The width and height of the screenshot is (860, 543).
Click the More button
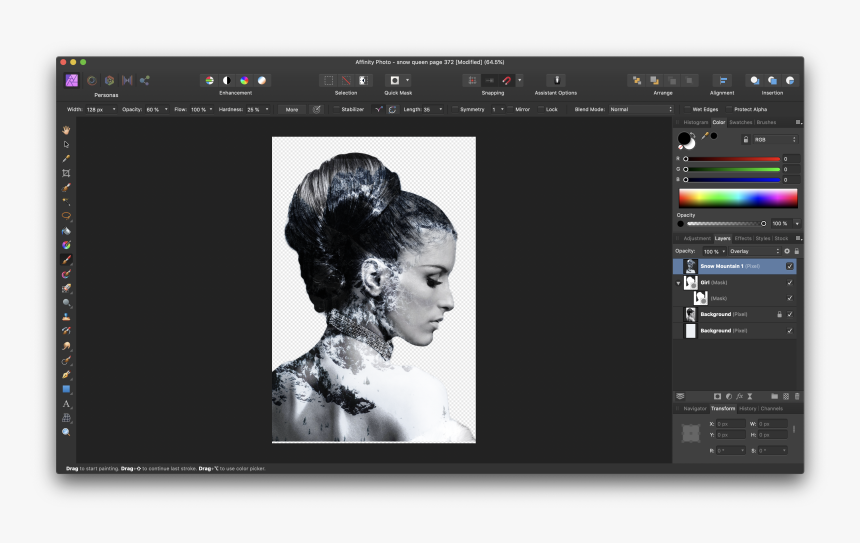[x=292, y=109]
